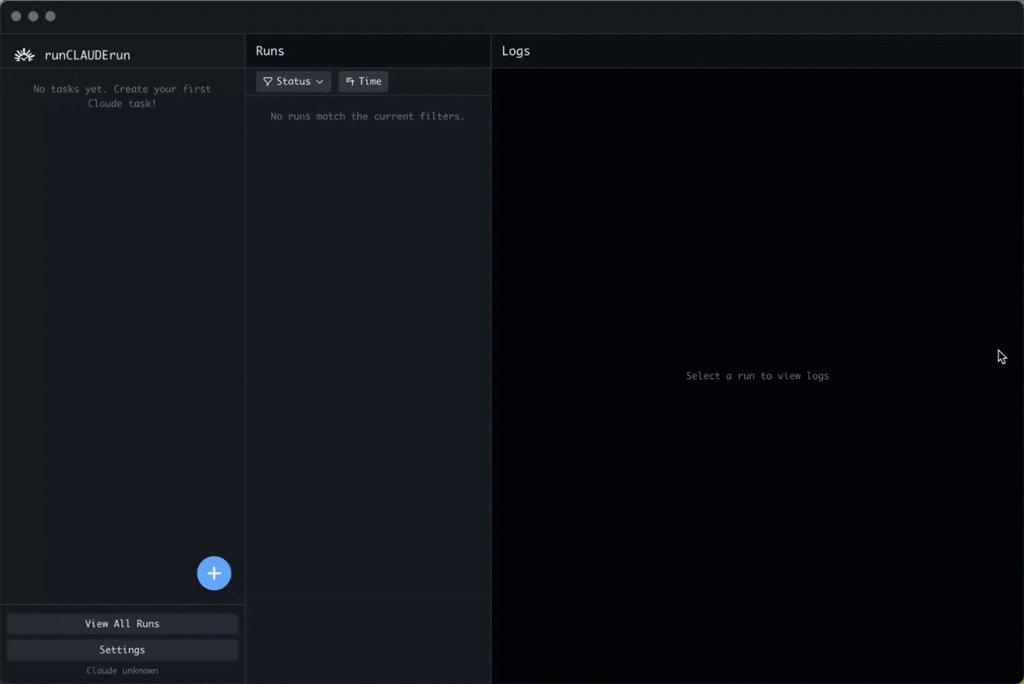The image size is (1024, 684).
Task: Click the funnel filter icon beside Status
Action: tap(268, 82)
